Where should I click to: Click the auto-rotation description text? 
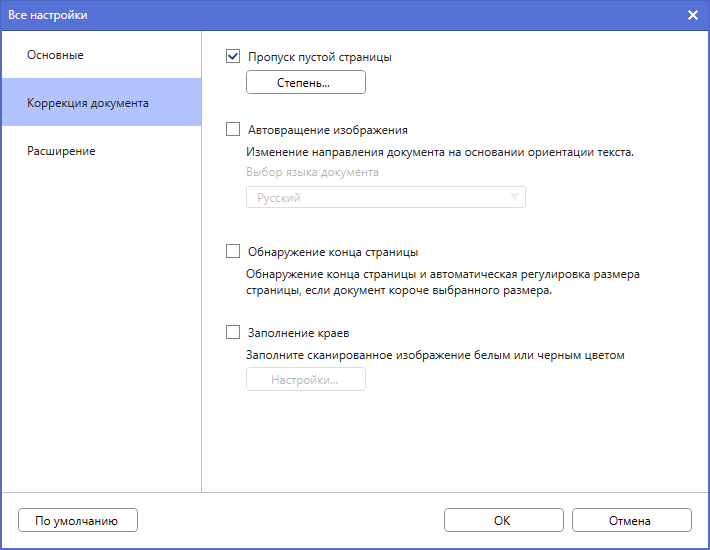pos(441,153)
